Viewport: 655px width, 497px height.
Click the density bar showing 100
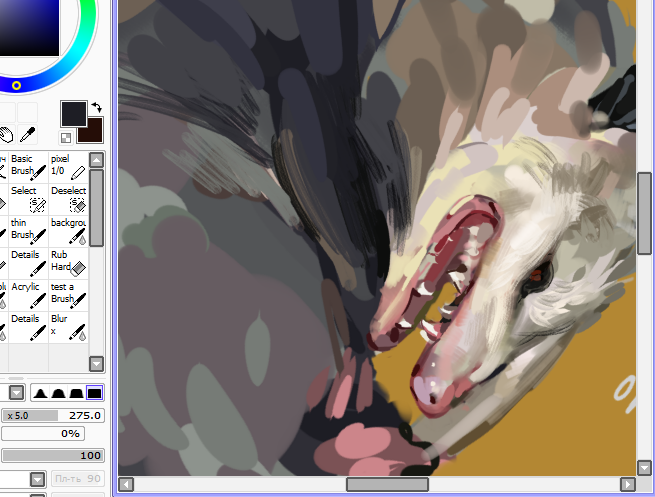53,455
